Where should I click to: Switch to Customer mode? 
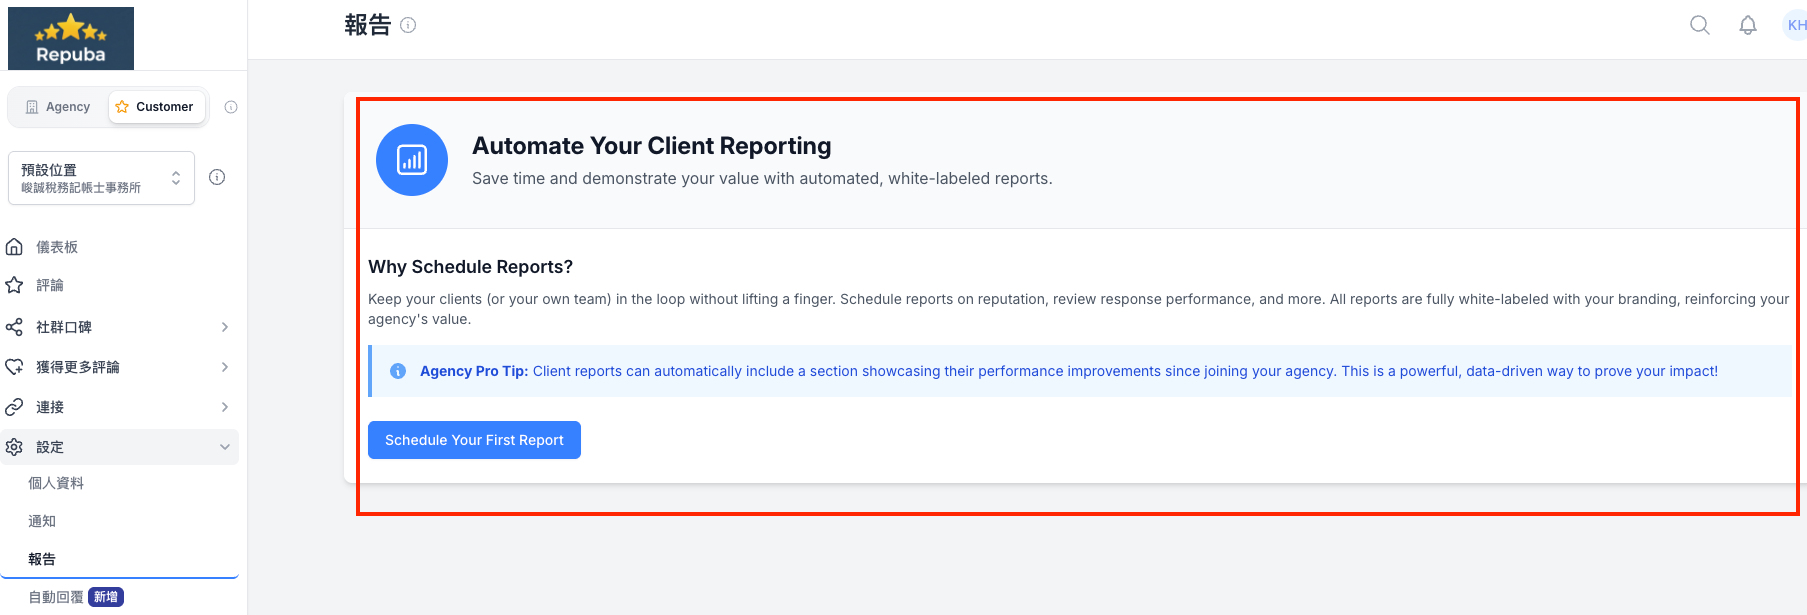coord(155,107)
